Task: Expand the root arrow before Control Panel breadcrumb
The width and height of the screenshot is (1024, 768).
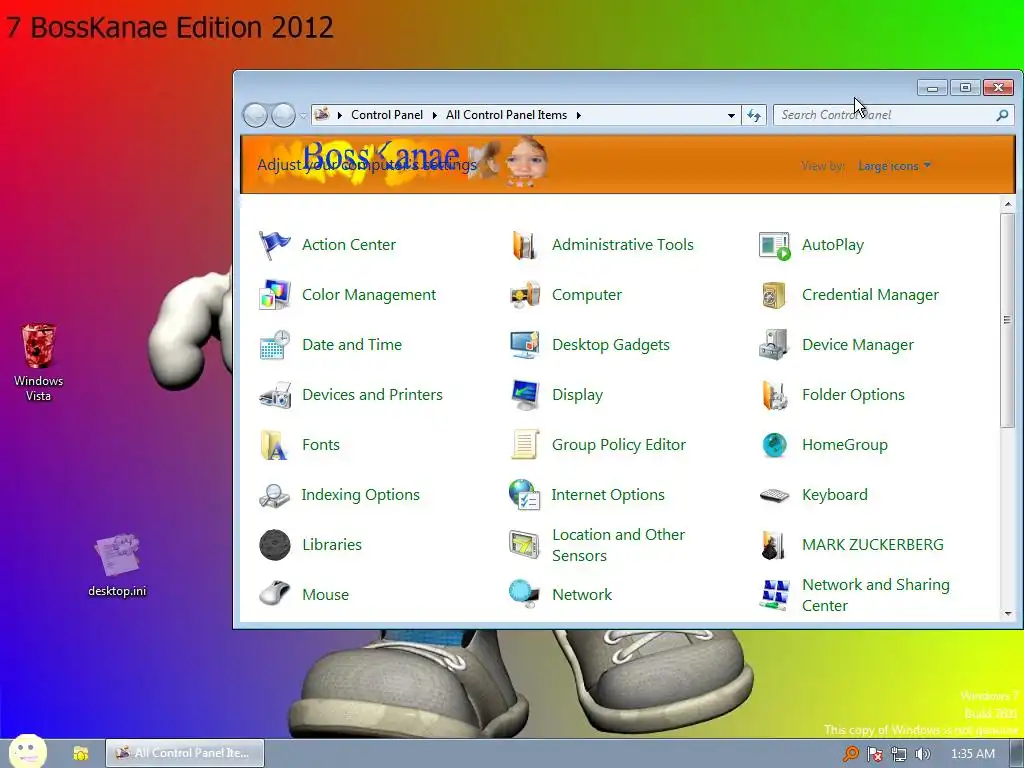Action: click(x=340, y=116)
